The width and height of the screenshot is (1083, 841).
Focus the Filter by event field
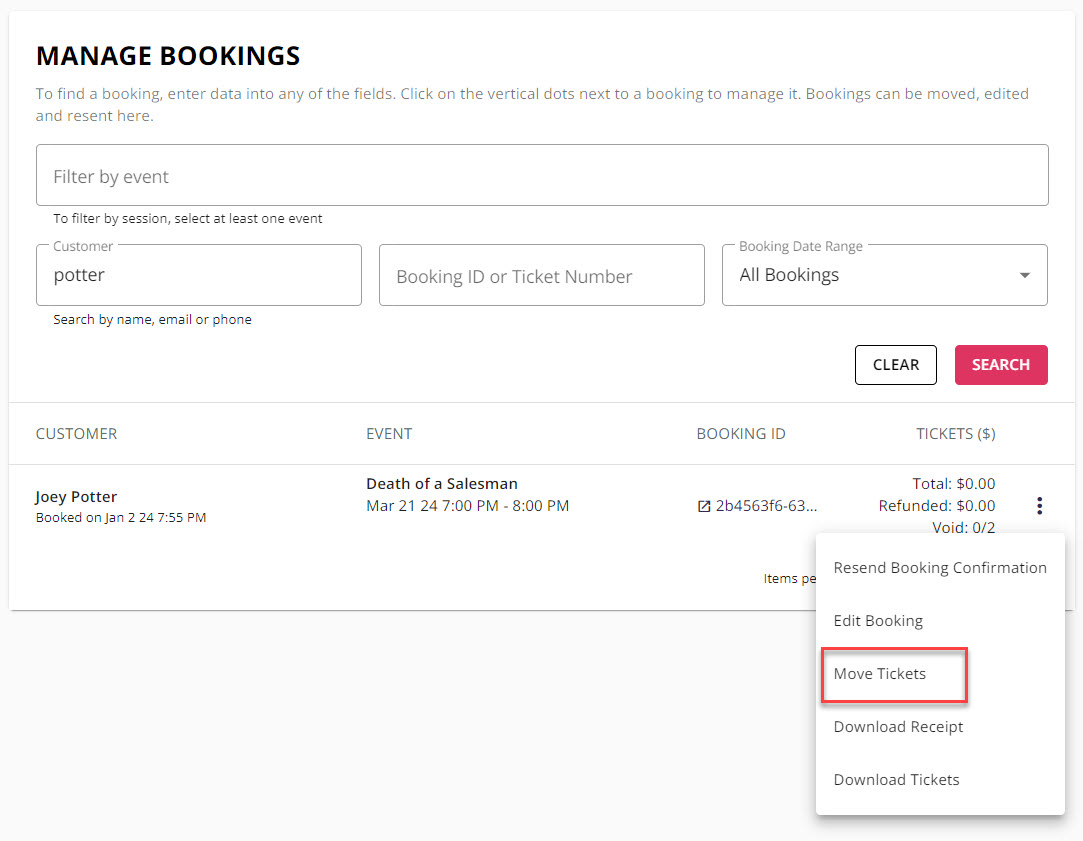coord(542,175)
